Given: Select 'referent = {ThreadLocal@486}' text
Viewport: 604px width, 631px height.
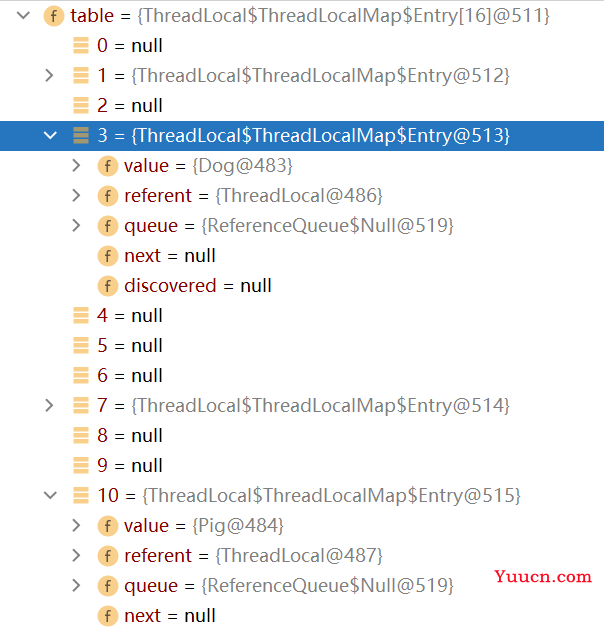Looking at the screenshot, I should coord(253,196).
